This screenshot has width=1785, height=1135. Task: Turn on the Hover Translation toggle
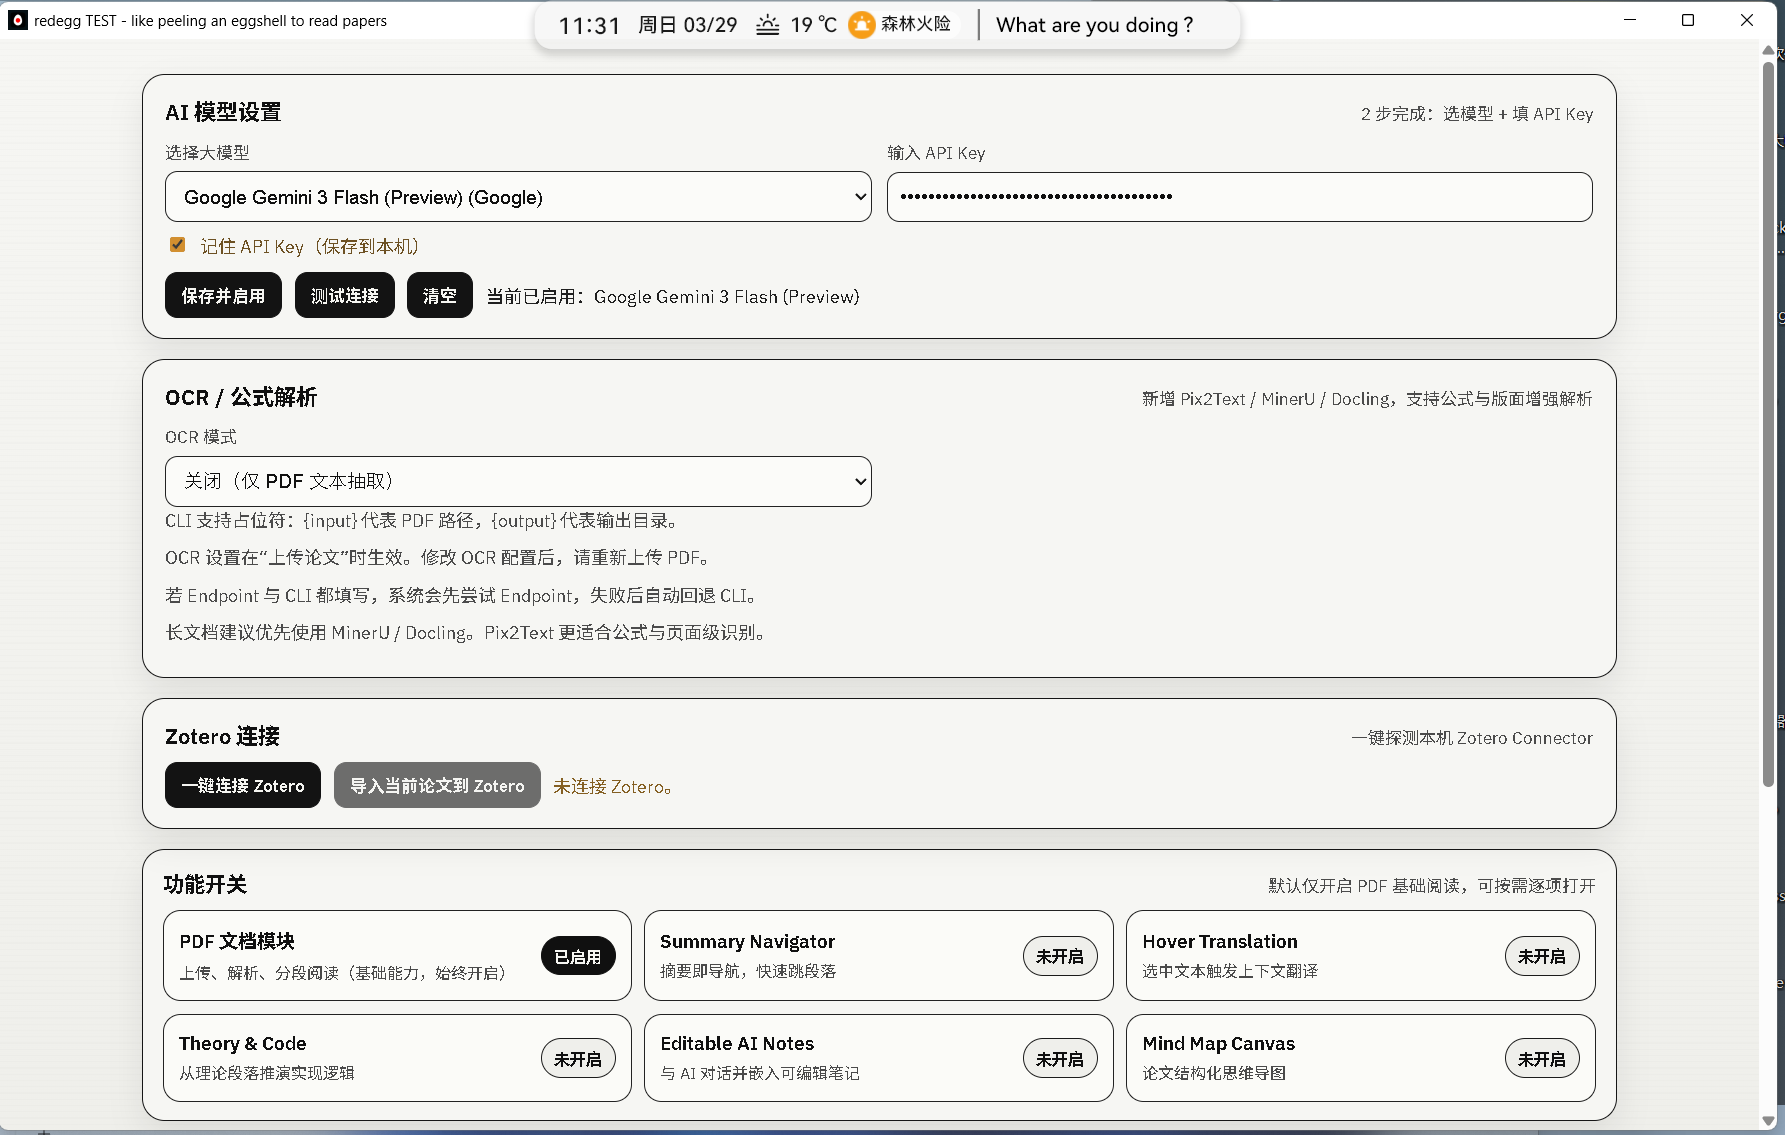(x=1541, y=957)
